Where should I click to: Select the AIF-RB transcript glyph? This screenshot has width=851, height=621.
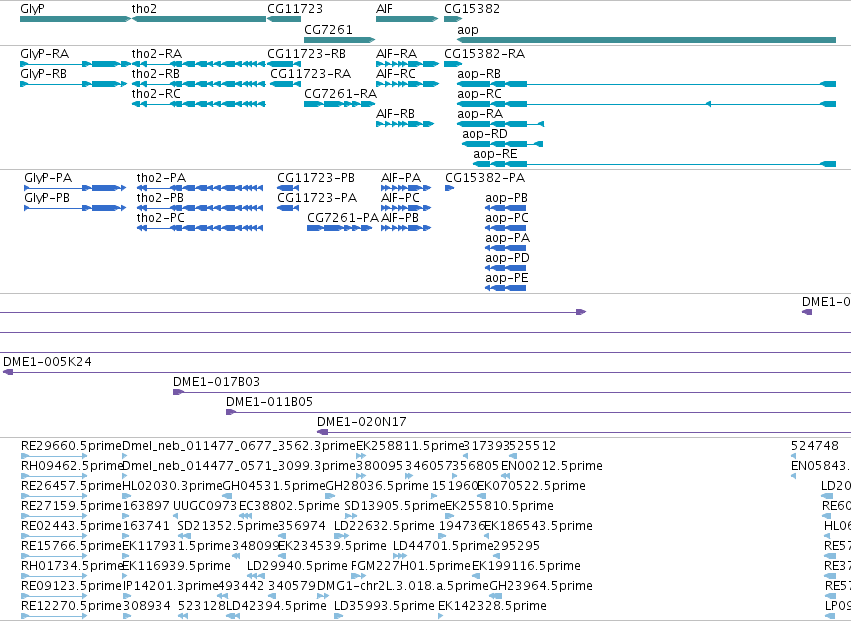coord(405,124)
